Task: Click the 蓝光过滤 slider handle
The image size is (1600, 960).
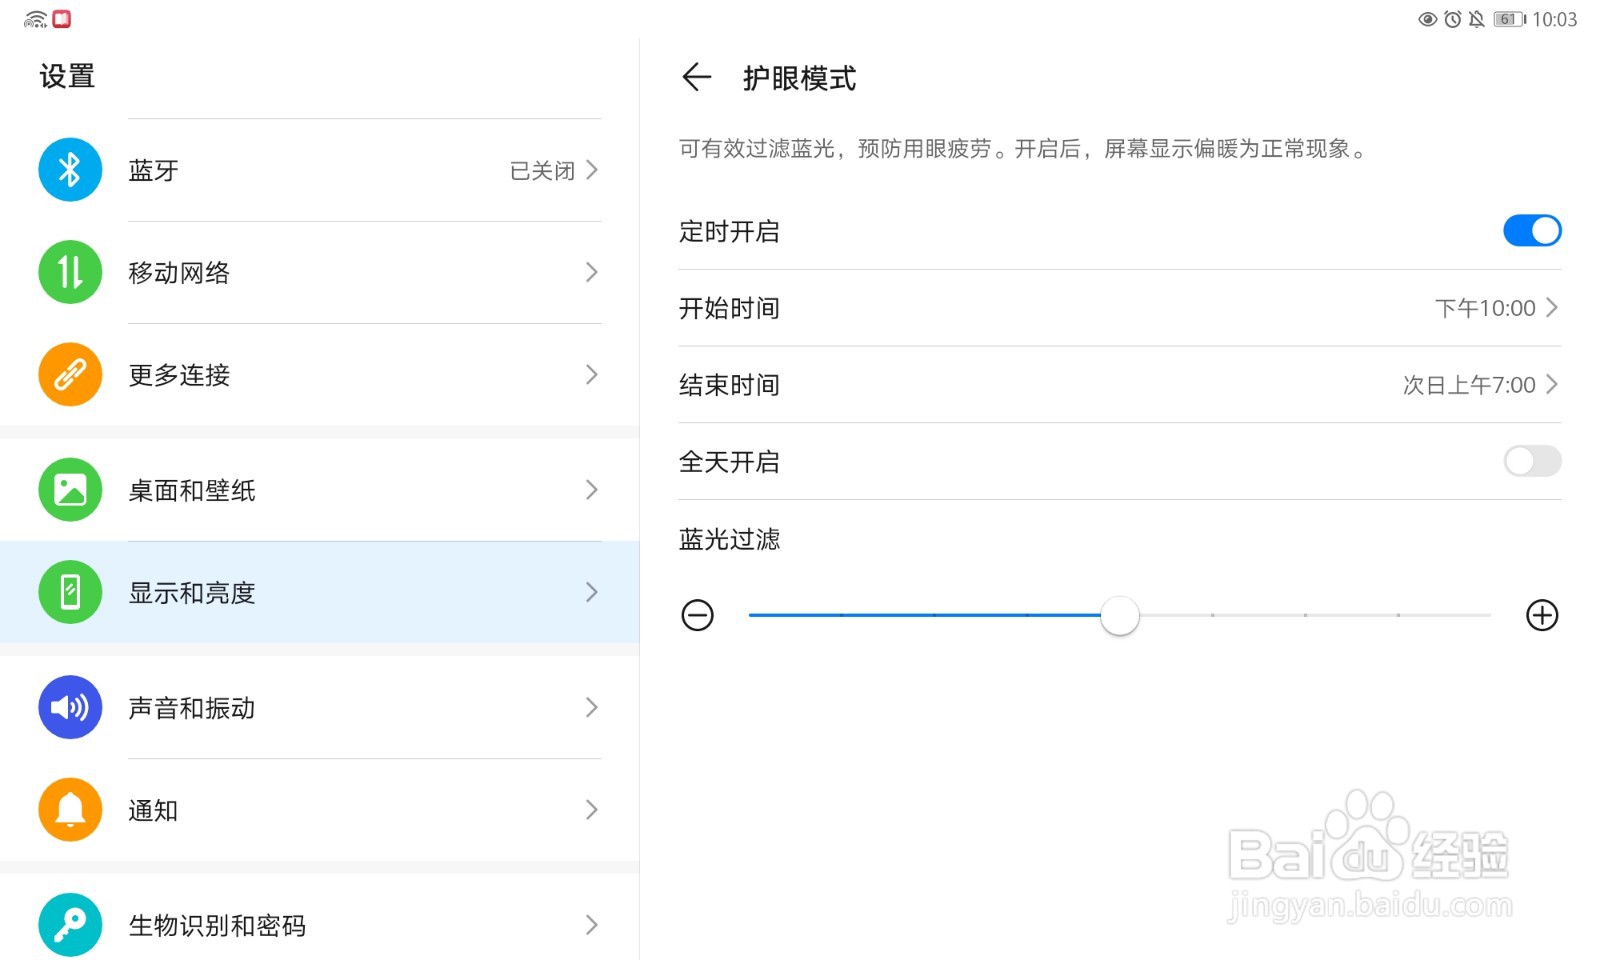Action: point(1119,615)
